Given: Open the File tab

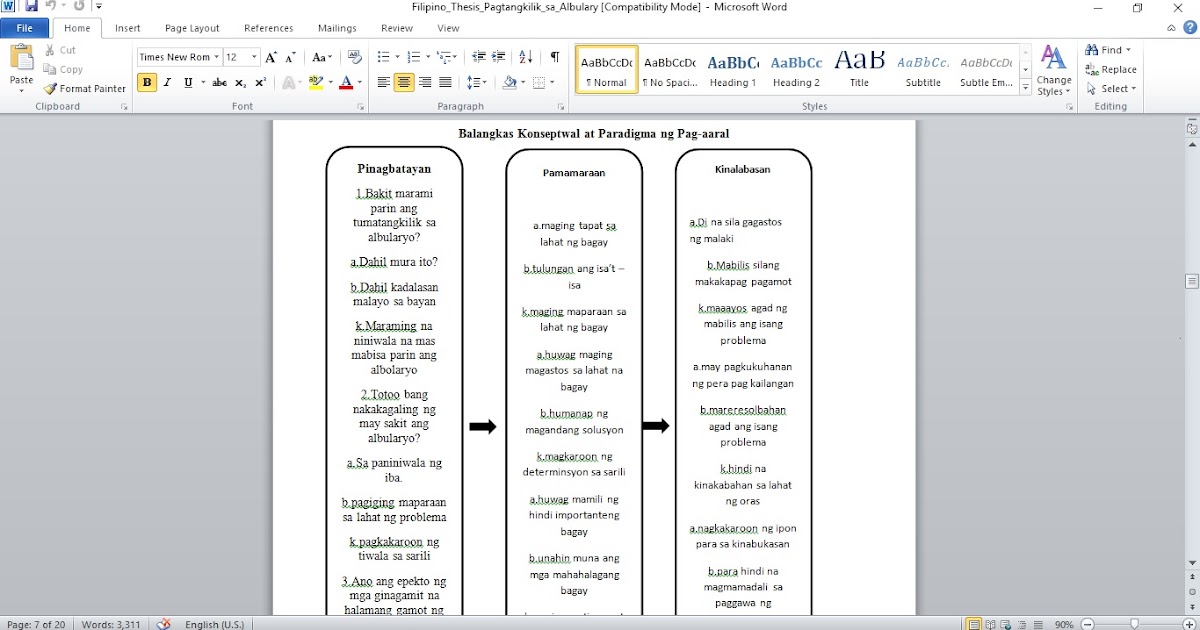Looking at the screenshot, I should pyautogui.click(x=25, y=28).
